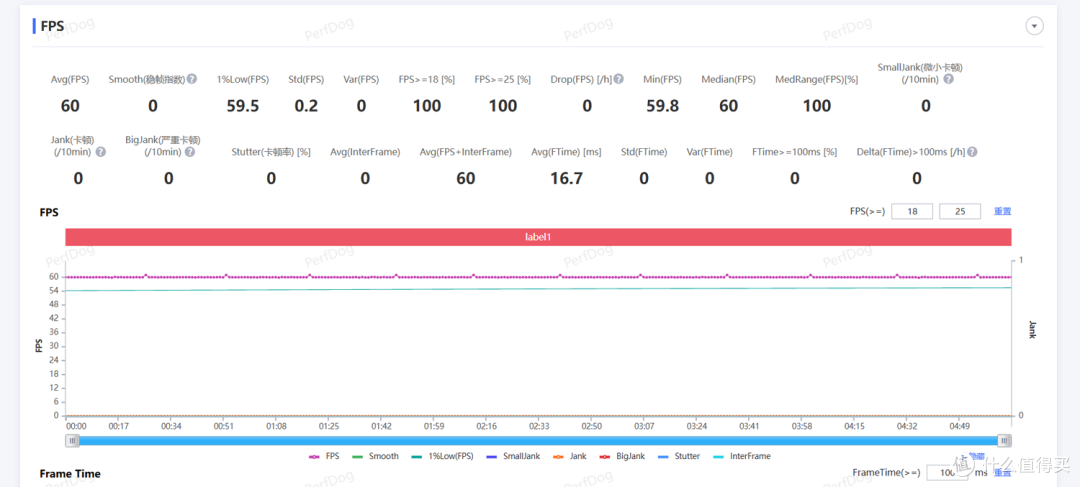Click the MedRange(FPS)[%] value 100
Screen dimensions: 1080x487
tap(817, 106)
